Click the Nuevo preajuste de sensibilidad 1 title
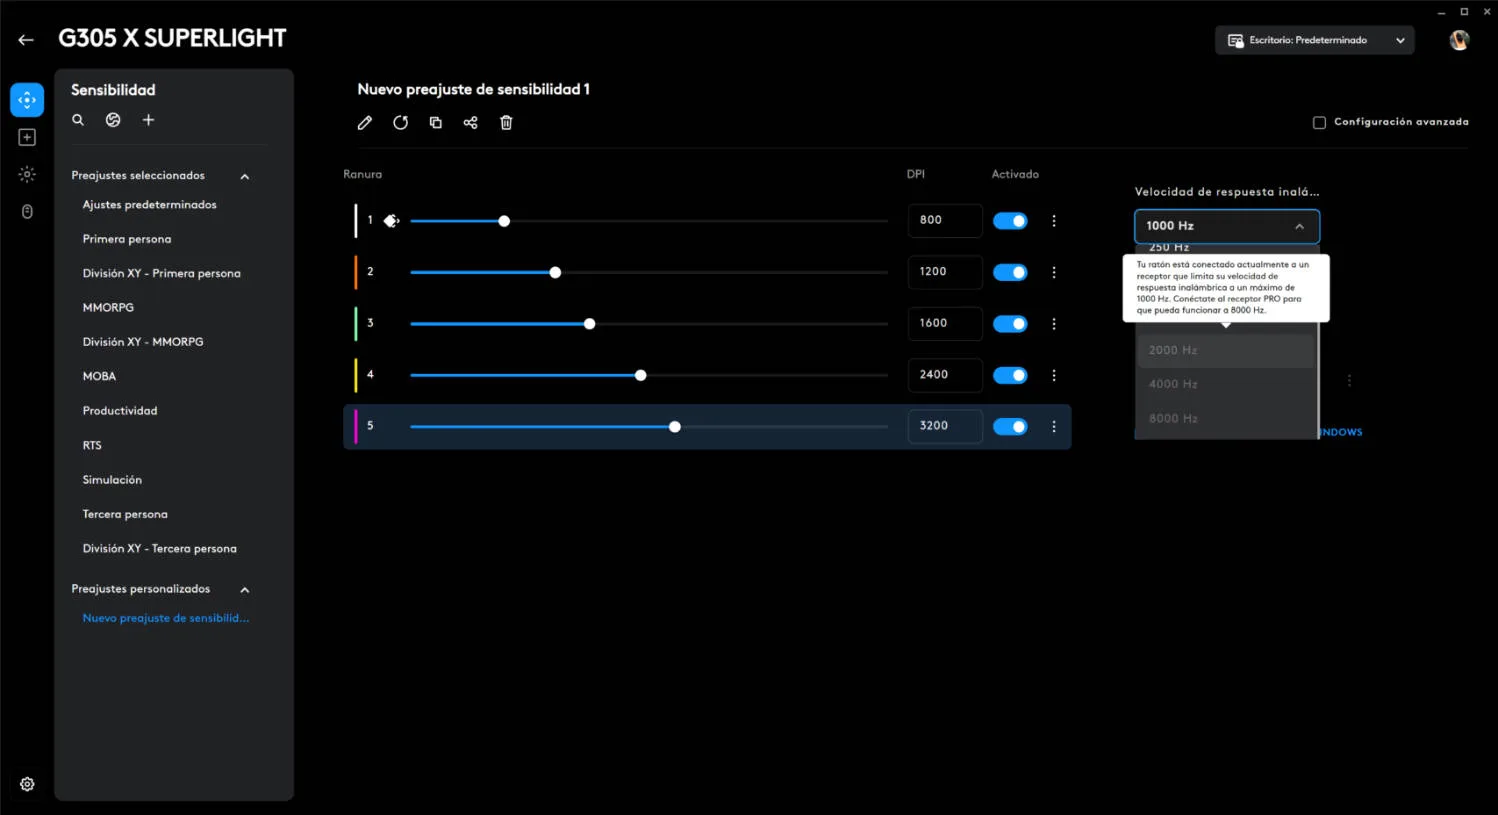 click(x=474, y=89)
